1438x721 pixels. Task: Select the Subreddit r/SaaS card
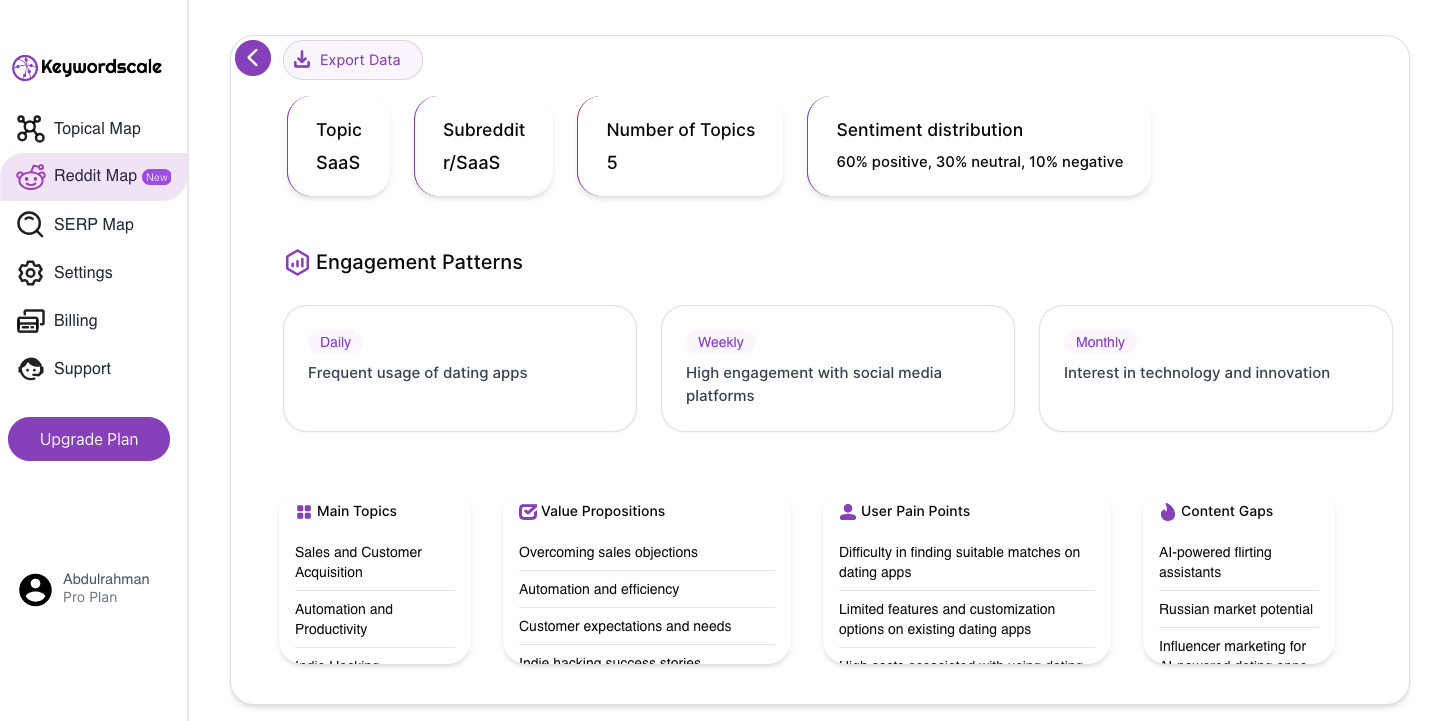click(x=484, y=146)
